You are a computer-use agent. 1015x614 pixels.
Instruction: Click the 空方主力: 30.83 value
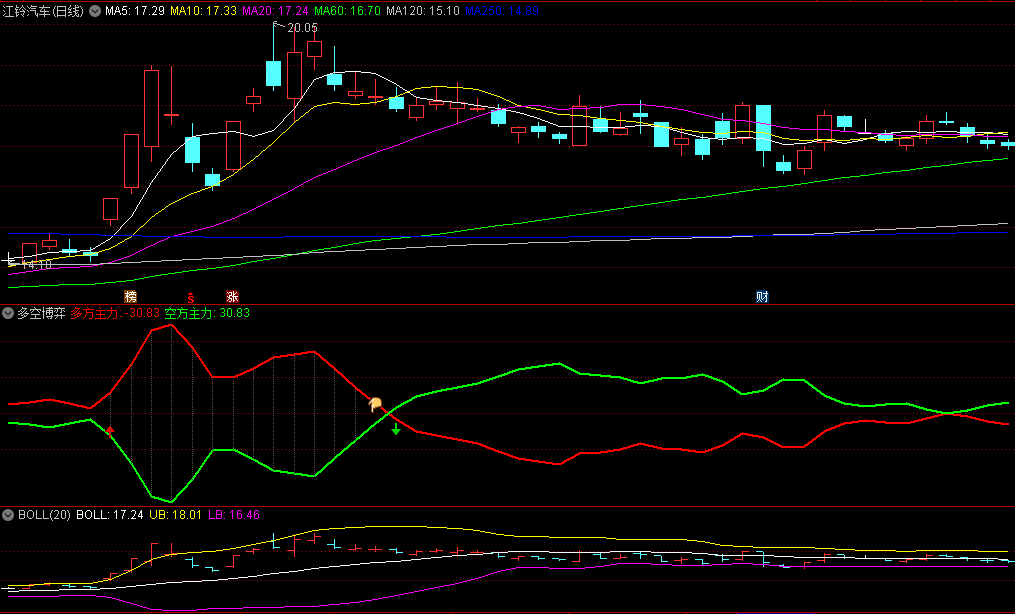207,313
